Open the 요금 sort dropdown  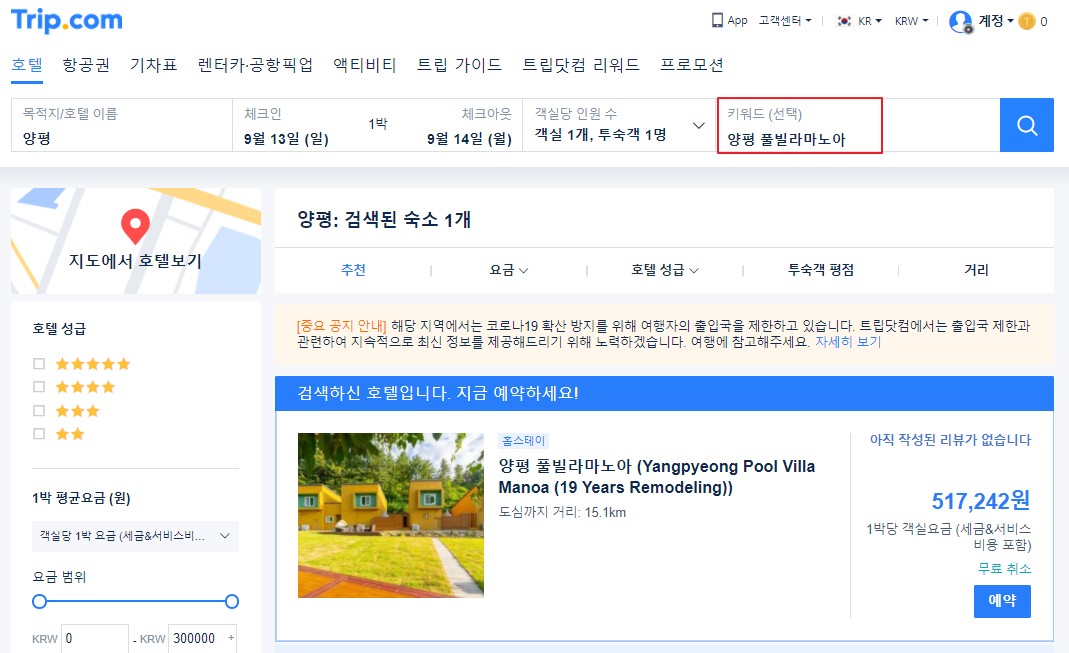click(x=509, y=270)
